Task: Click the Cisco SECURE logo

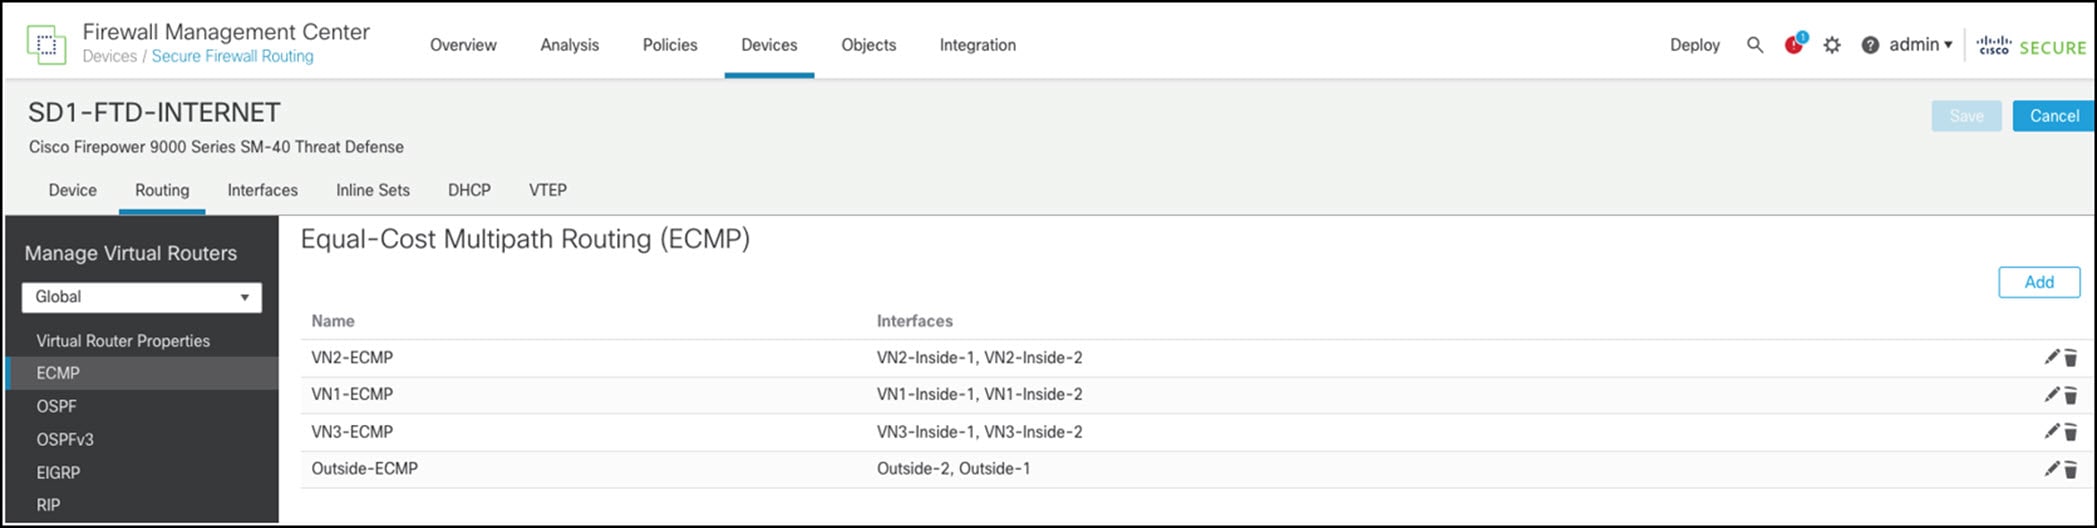Action: click(x=2031, y=46)
